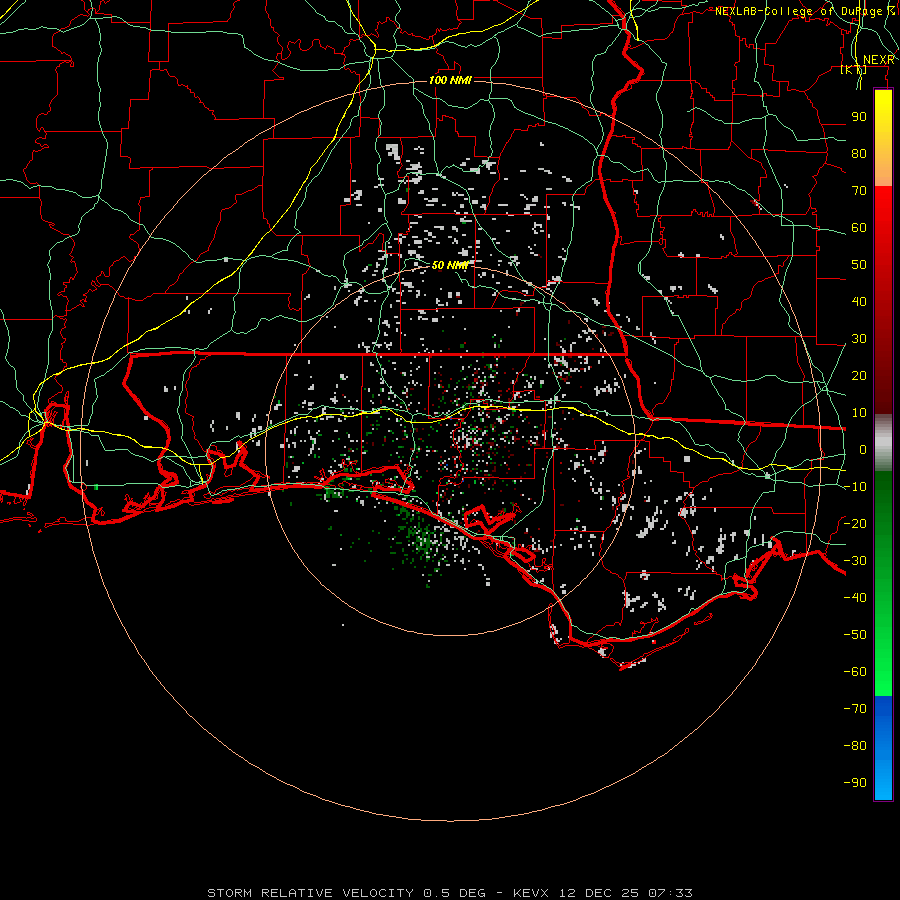Click the "12 DEC 25" date in the caption
This screenshot has width=900, height=900.
click(599, 893)
